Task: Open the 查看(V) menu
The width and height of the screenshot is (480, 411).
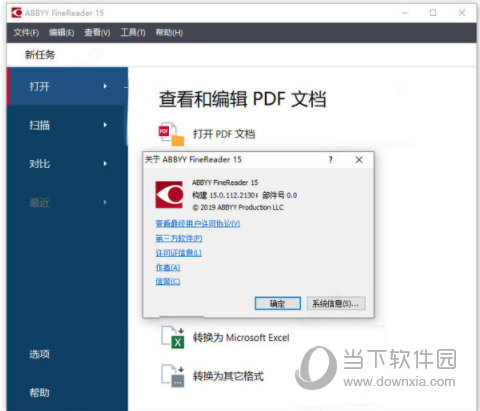Action: pos(97,33)
